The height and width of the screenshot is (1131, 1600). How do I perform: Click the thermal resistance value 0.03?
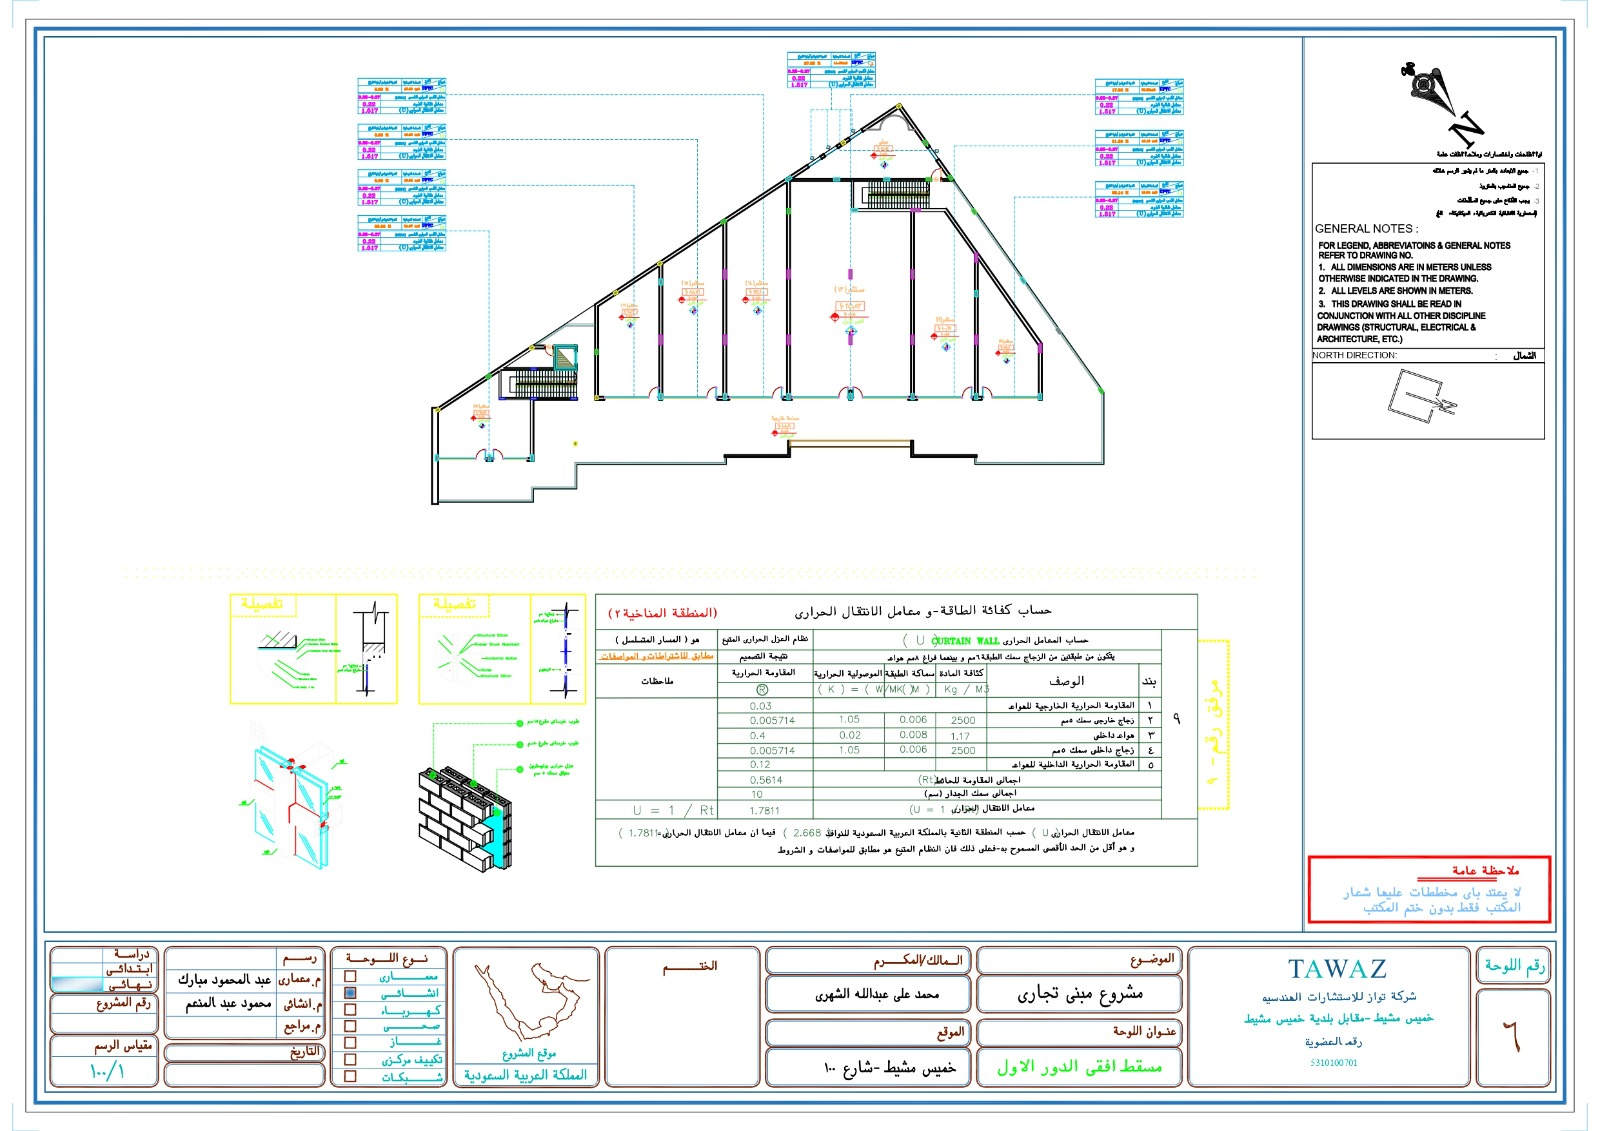(x=761, y=706)
